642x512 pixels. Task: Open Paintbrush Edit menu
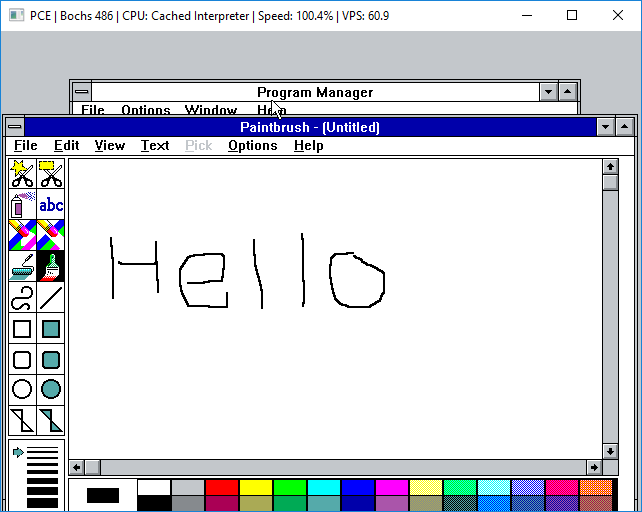pos(66,145)
